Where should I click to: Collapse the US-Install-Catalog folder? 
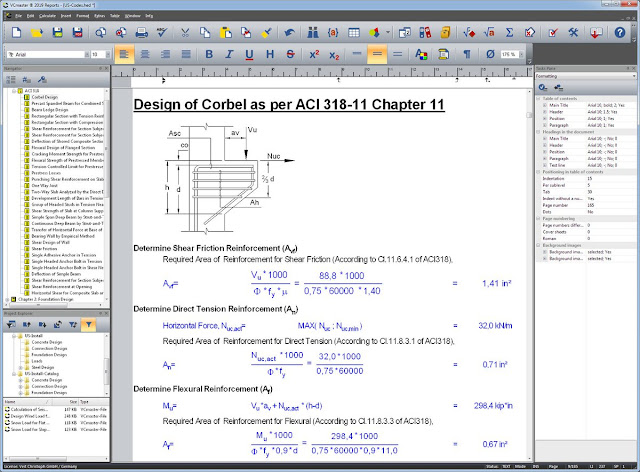[x=13, y=374]
